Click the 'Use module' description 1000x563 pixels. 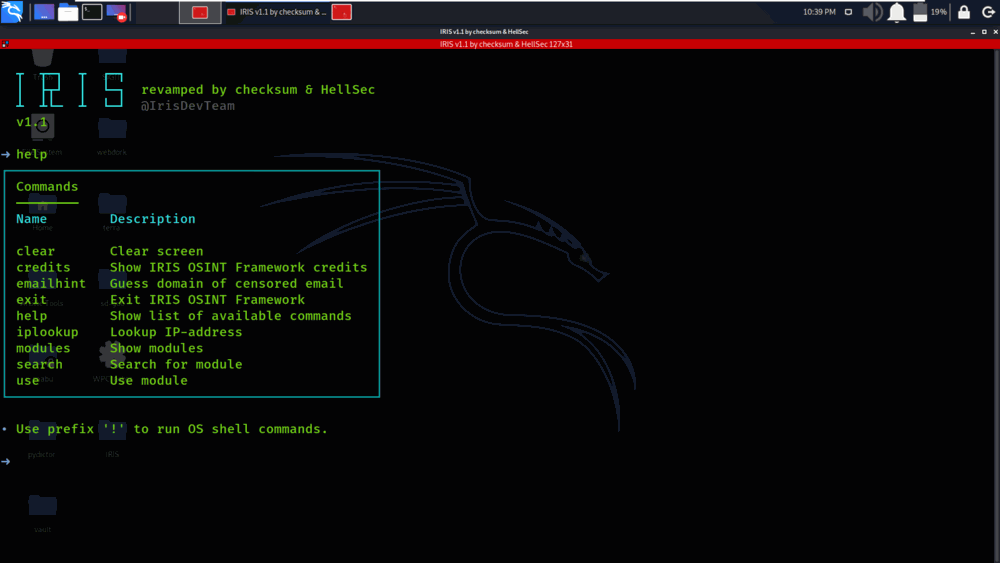[x=149, y=381]
